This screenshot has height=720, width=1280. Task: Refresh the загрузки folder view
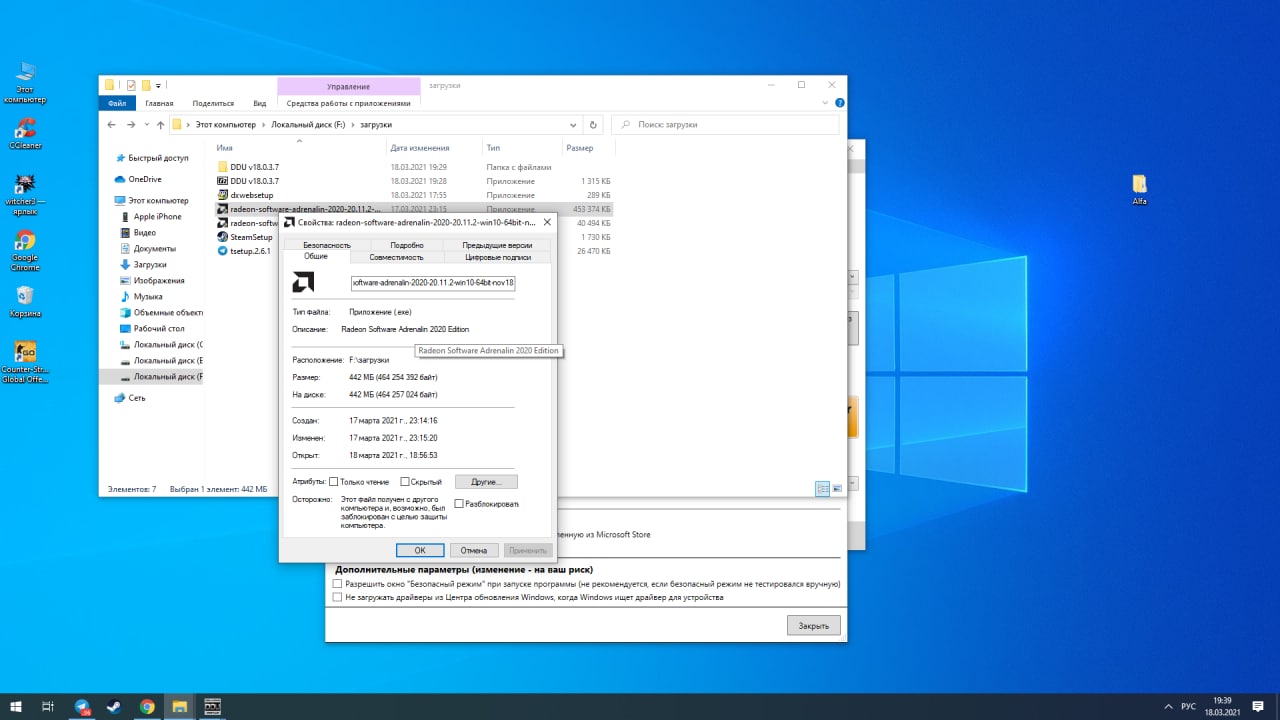[x=593, y=125]
